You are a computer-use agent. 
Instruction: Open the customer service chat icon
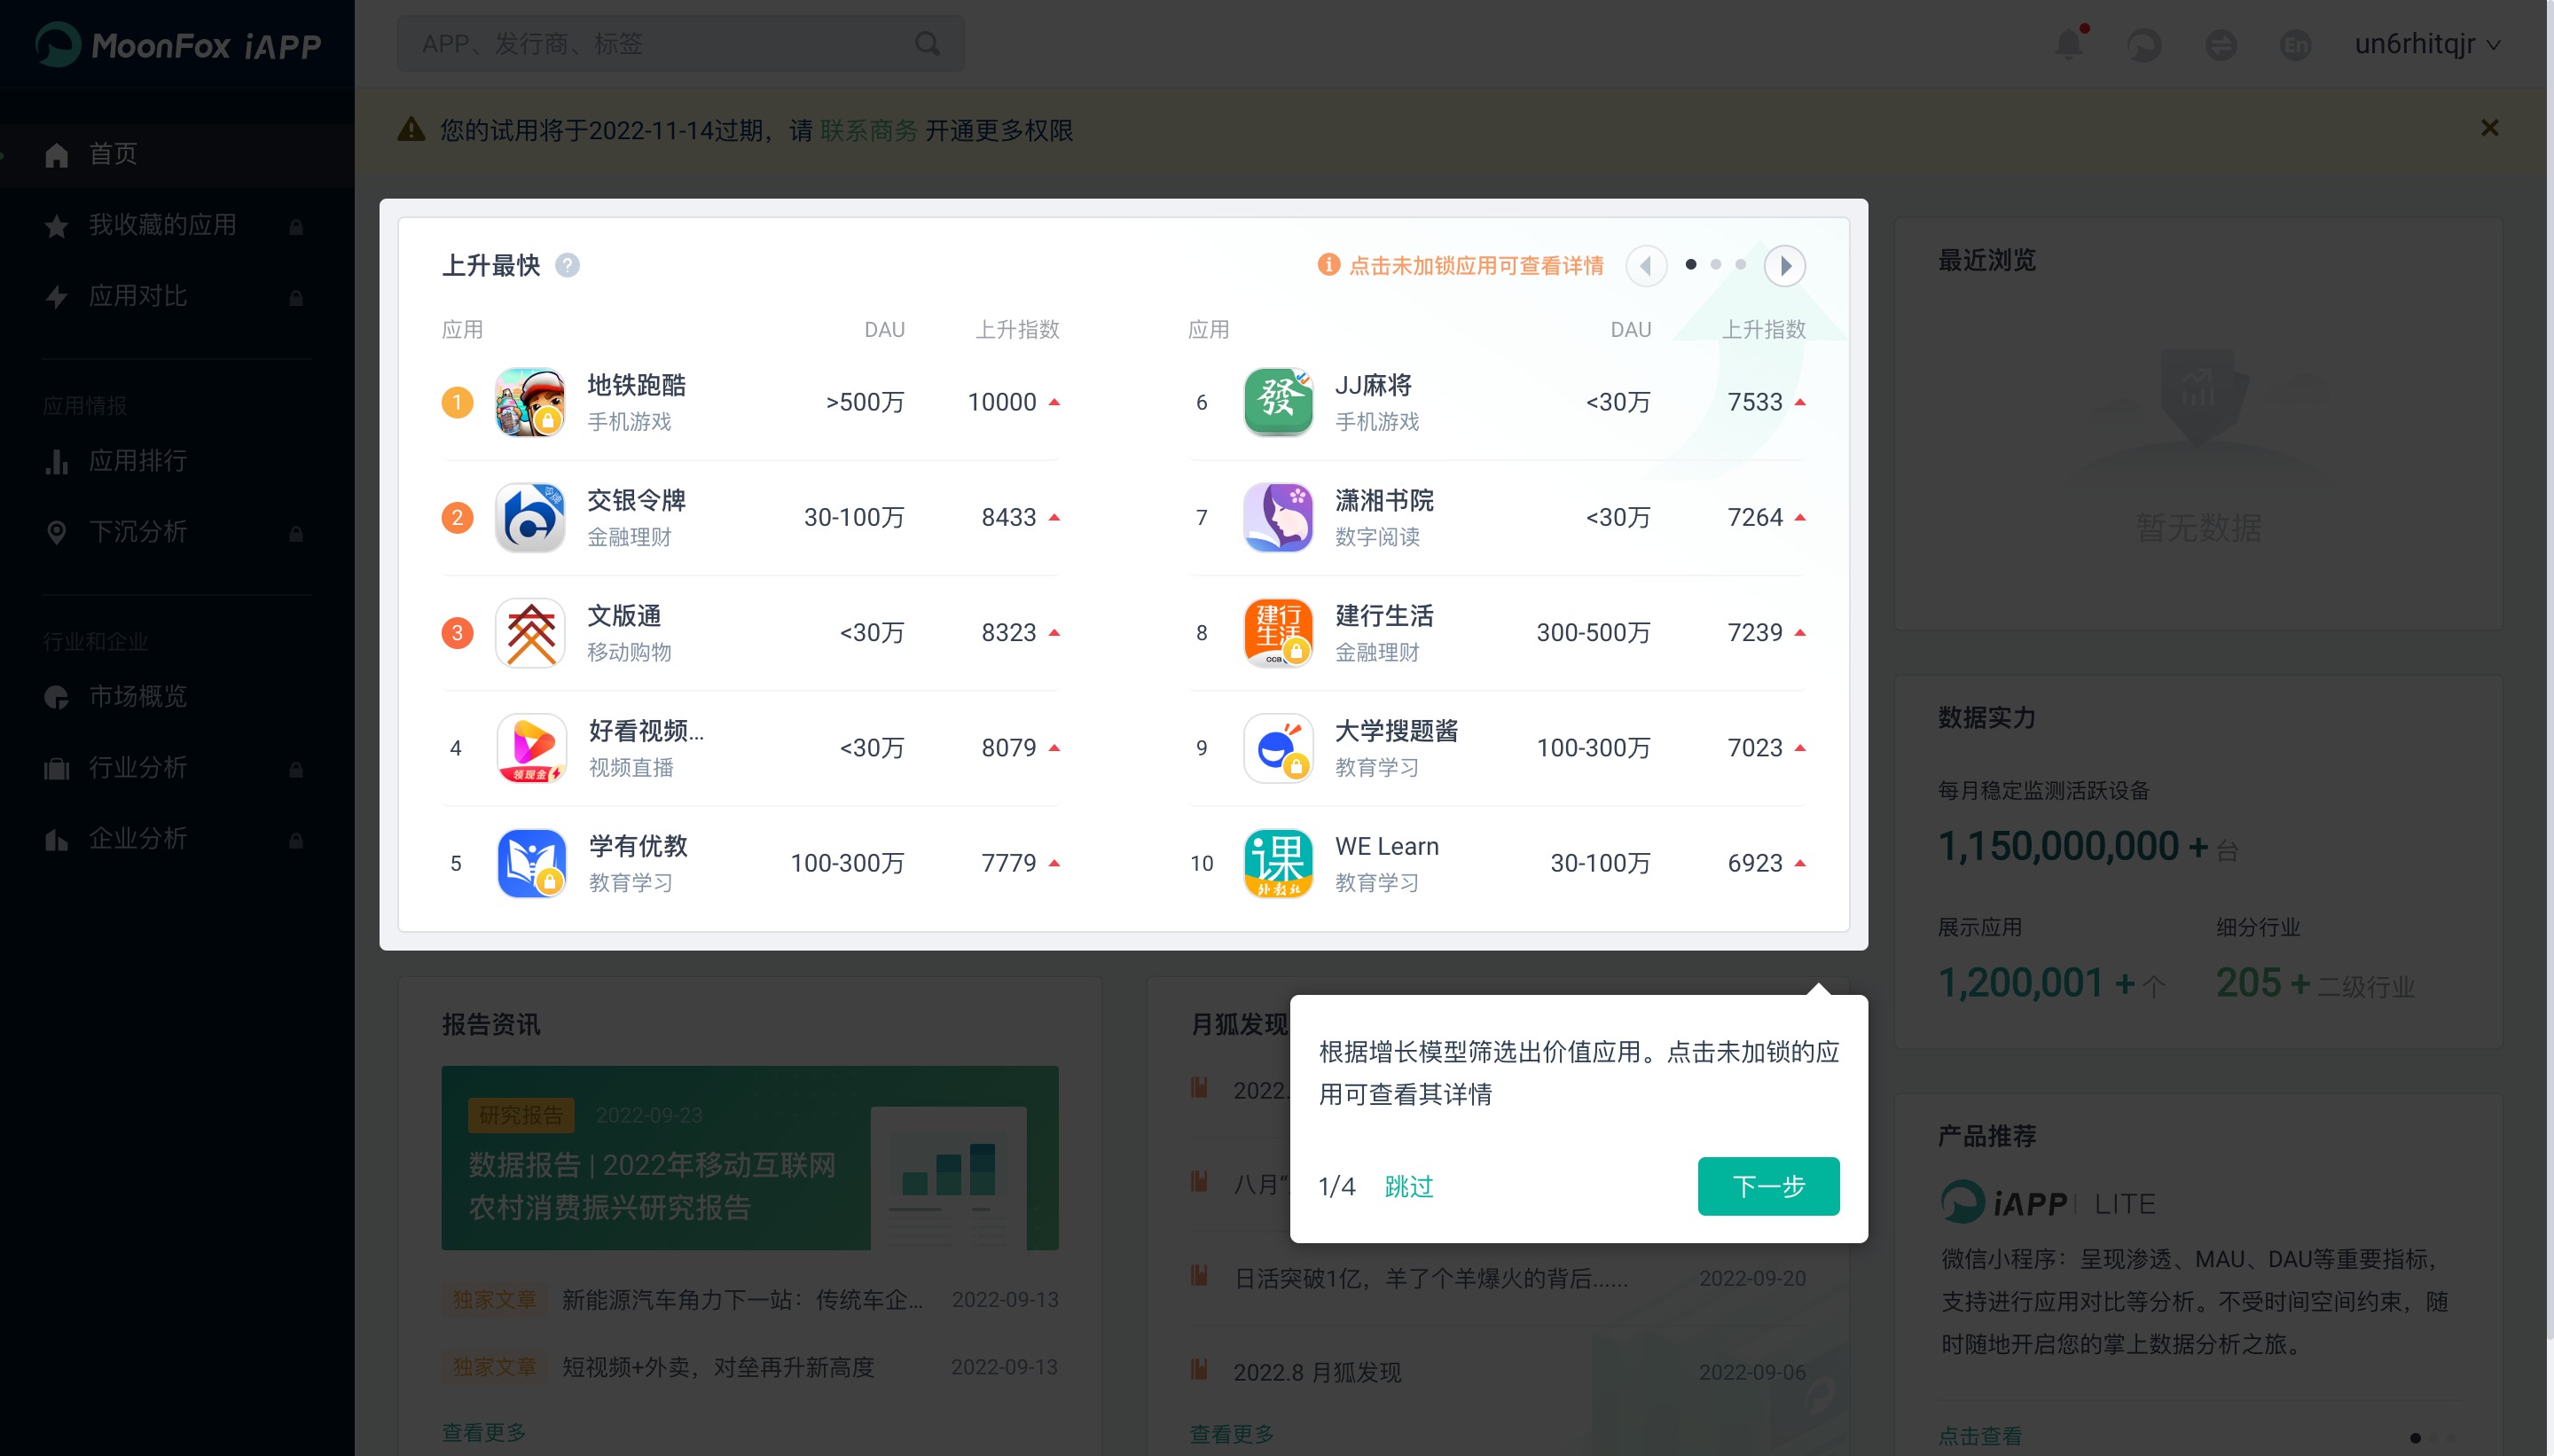(x=2144, y=44)
